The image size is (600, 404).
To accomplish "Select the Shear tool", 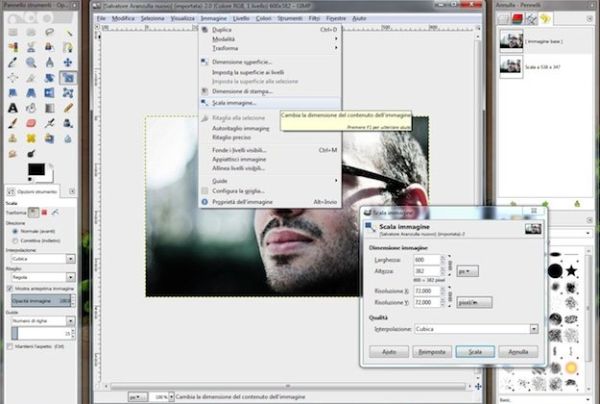I will 13,93.
